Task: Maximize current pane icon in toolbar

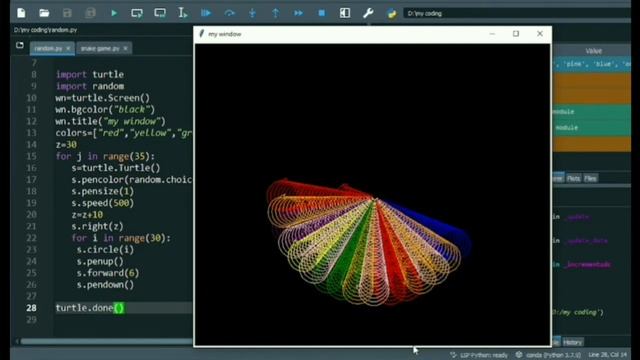Action: (x=345, y=13)
